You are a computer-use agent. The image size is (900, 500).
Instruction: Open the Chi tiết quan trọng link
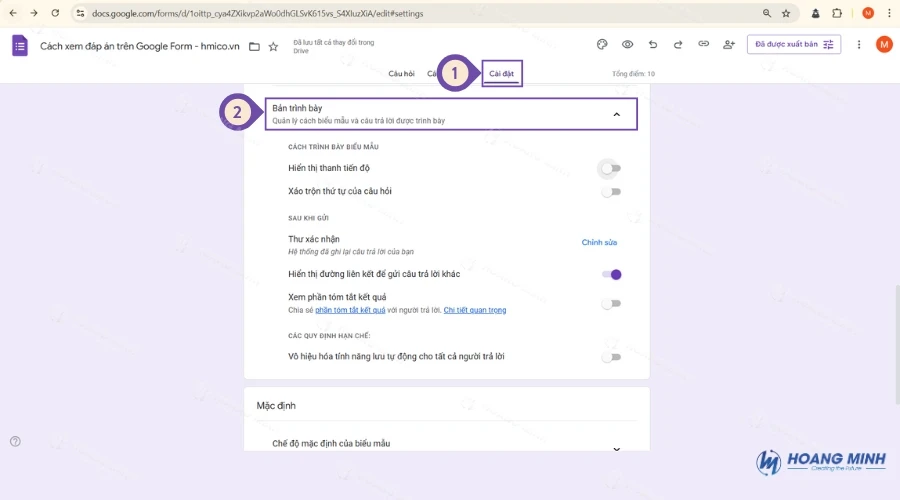[x=475, y=310]
